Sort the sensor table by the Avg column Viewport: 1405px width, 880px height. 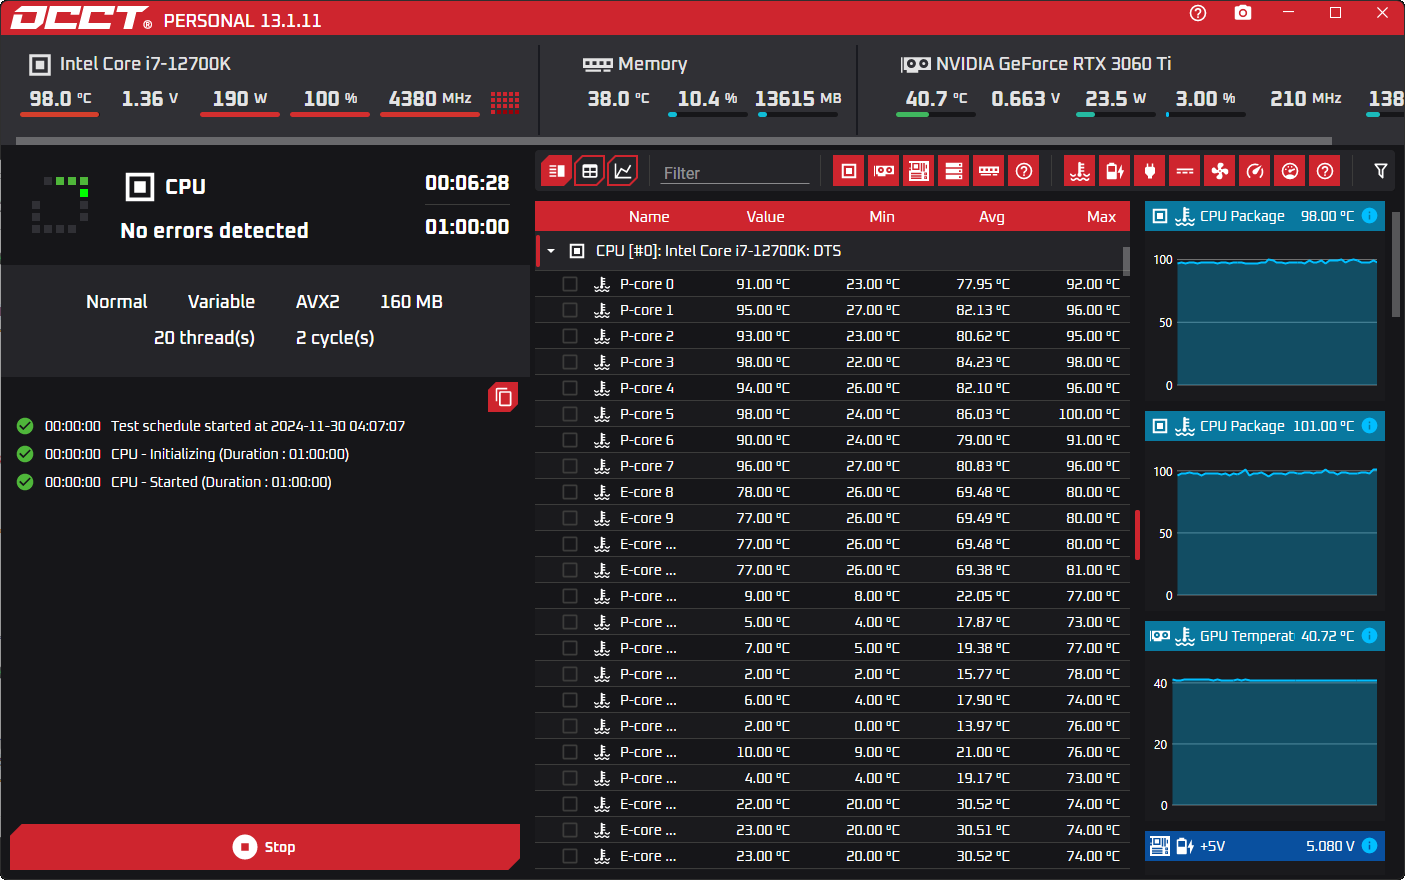pos(991,217)
